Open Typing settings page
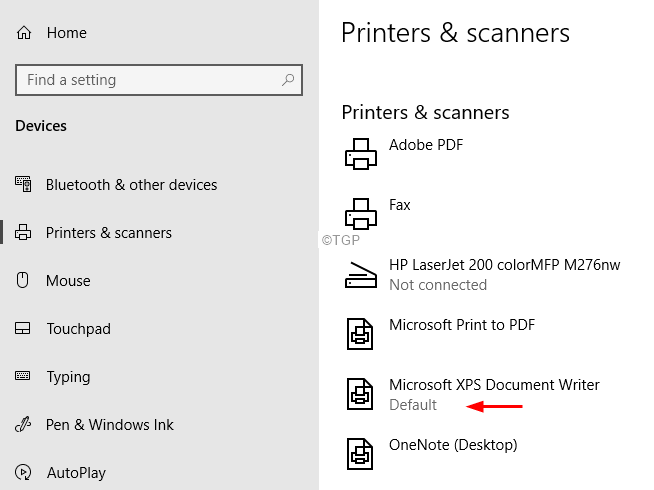 tap(68, 377)
